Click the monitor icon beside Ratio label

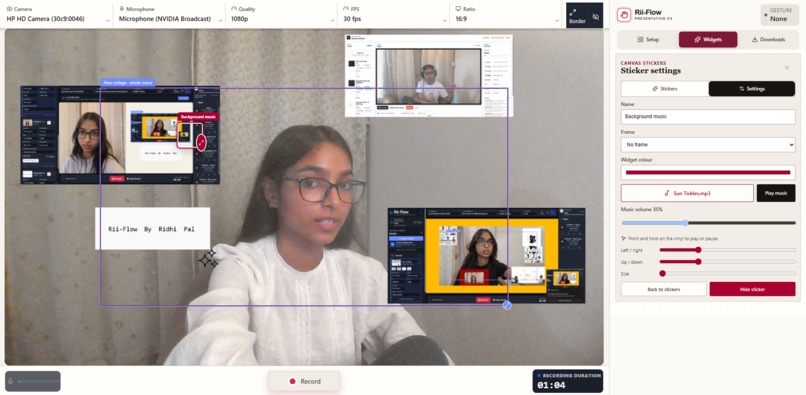(x=458, y=9)
